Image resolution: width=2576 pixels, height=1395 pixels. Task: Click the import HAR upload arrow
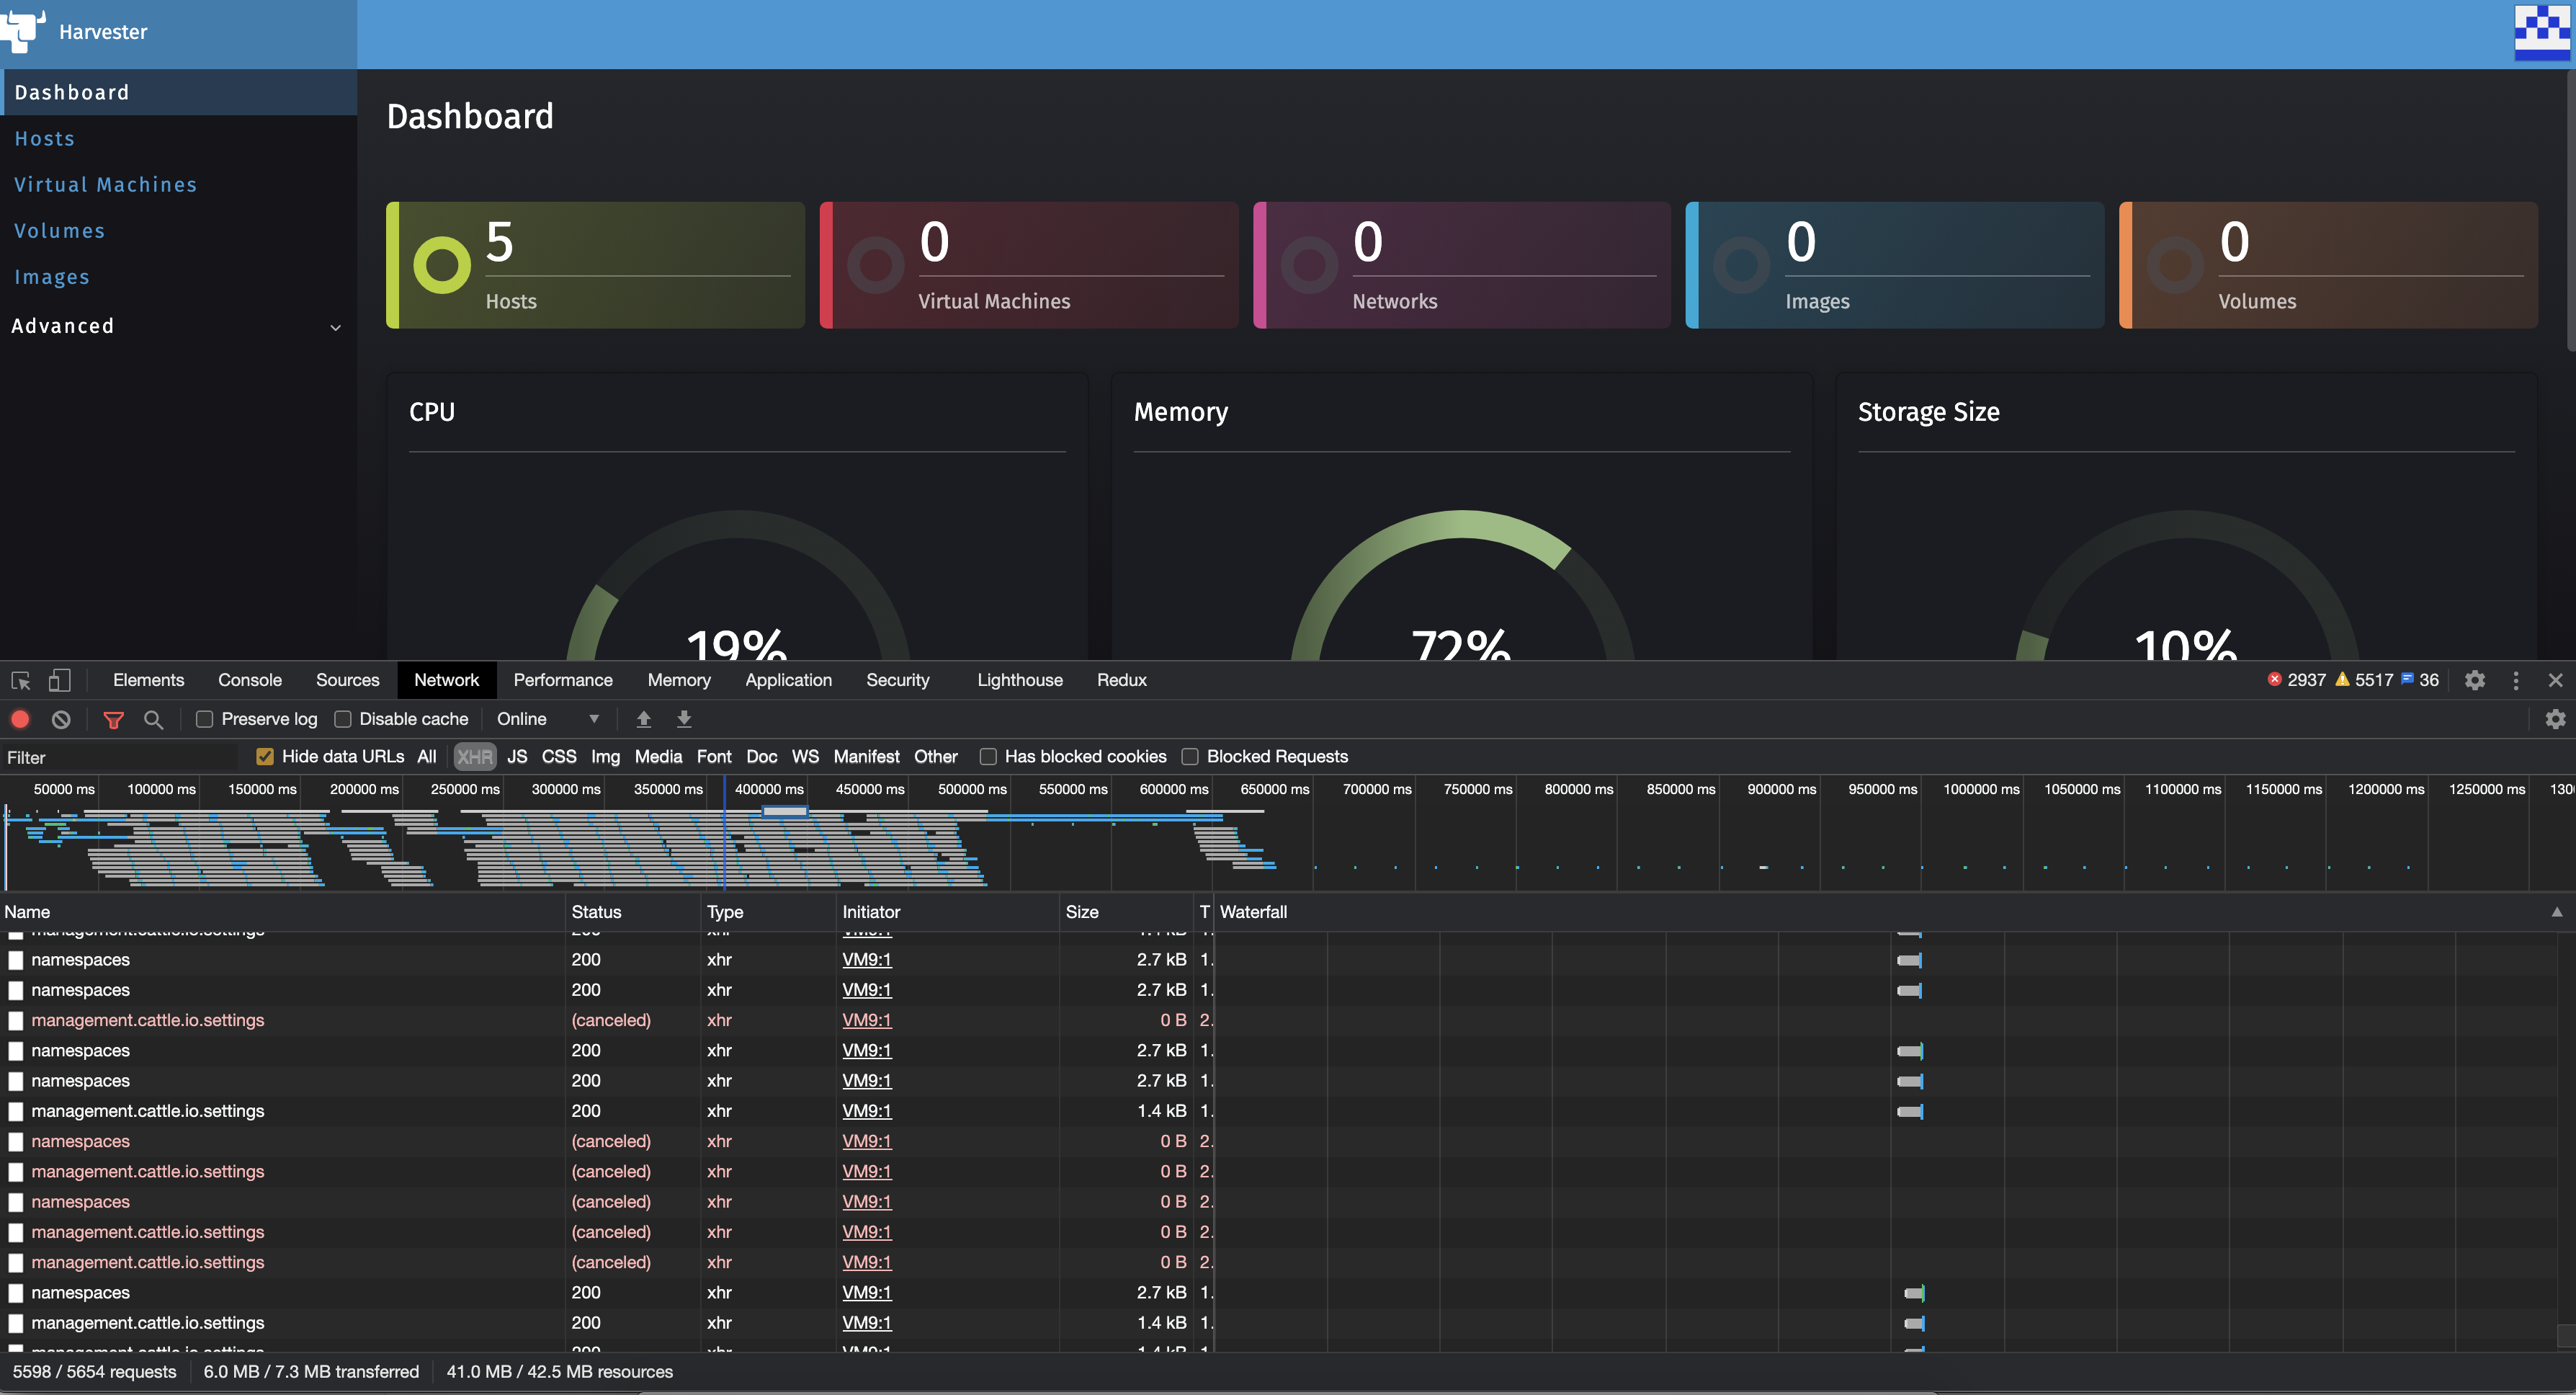(644, 719)
